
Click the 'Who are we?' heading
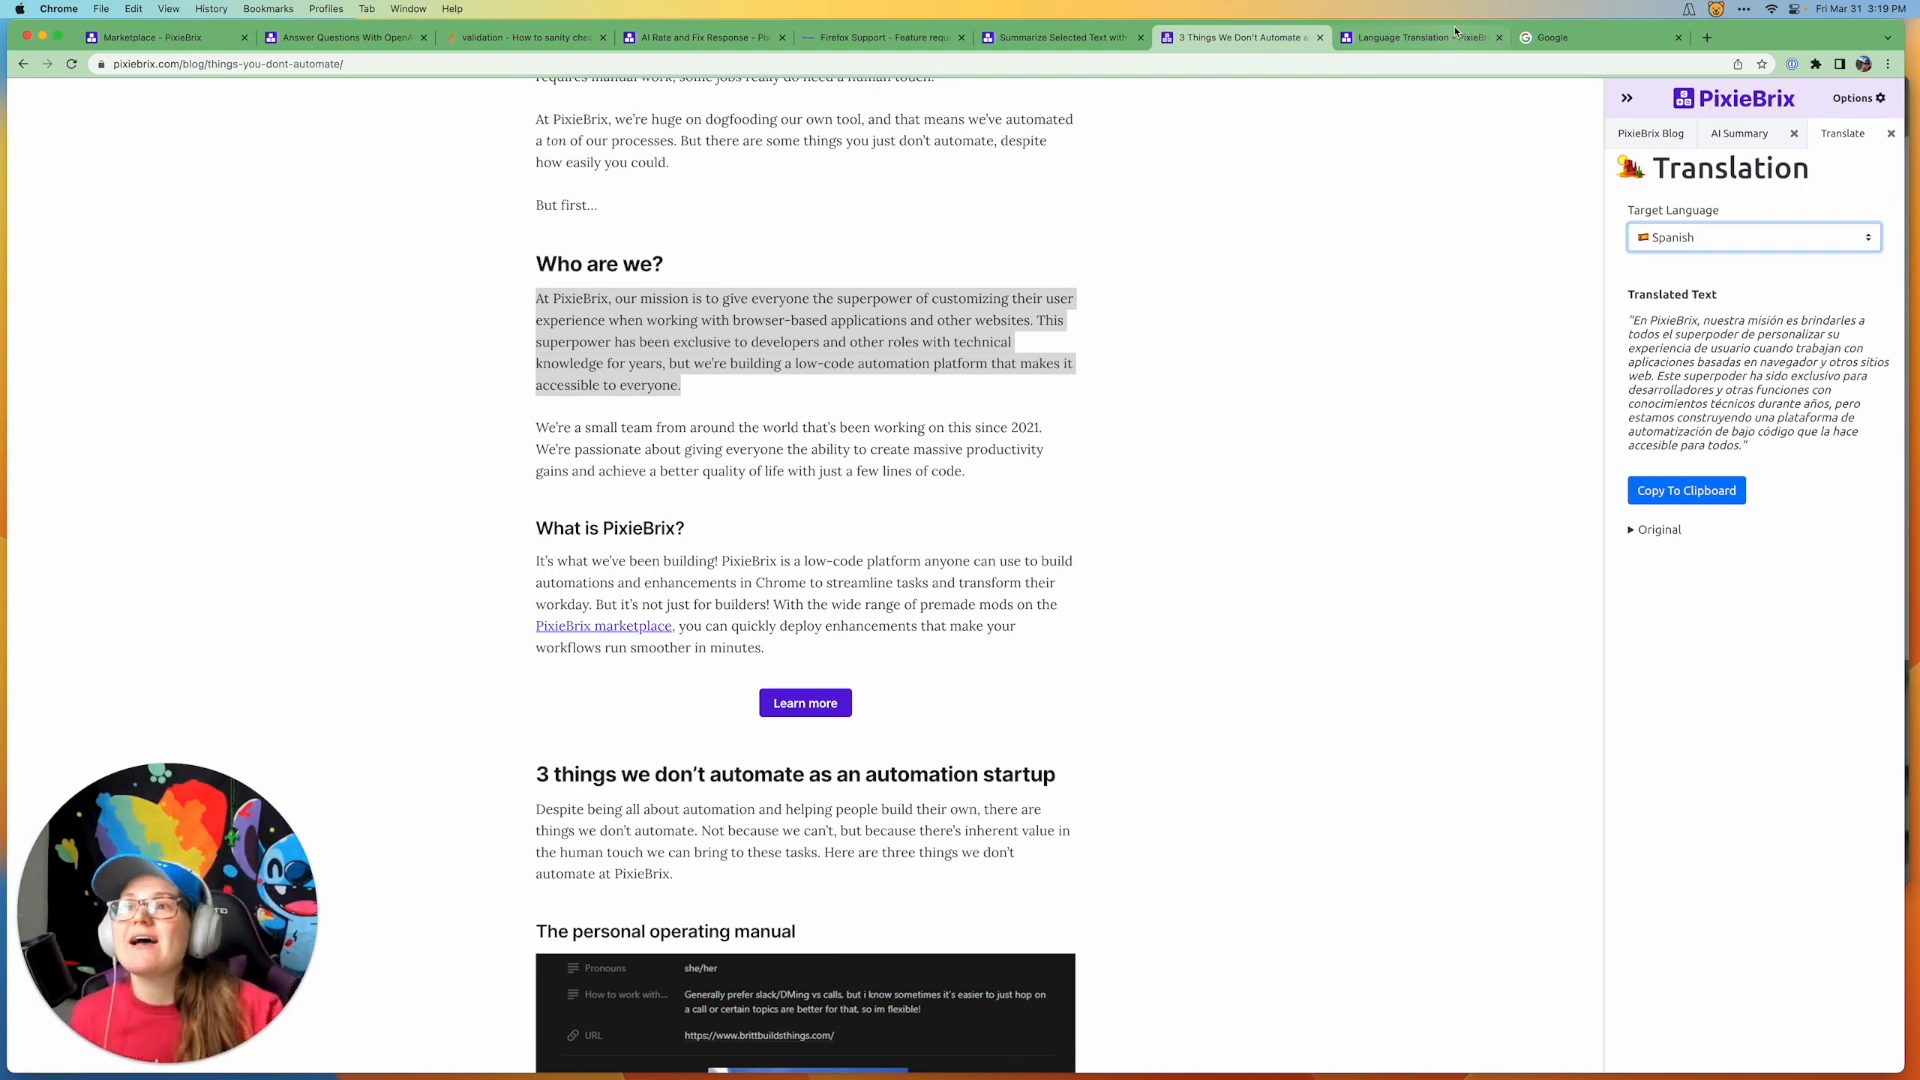pos(599,264)
